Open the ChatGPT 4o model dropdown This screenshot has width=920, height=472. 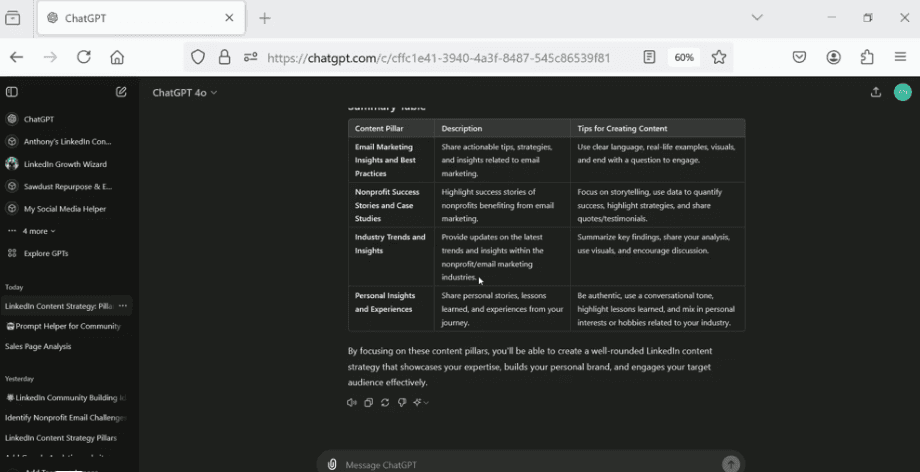click(x=184, y=92)
